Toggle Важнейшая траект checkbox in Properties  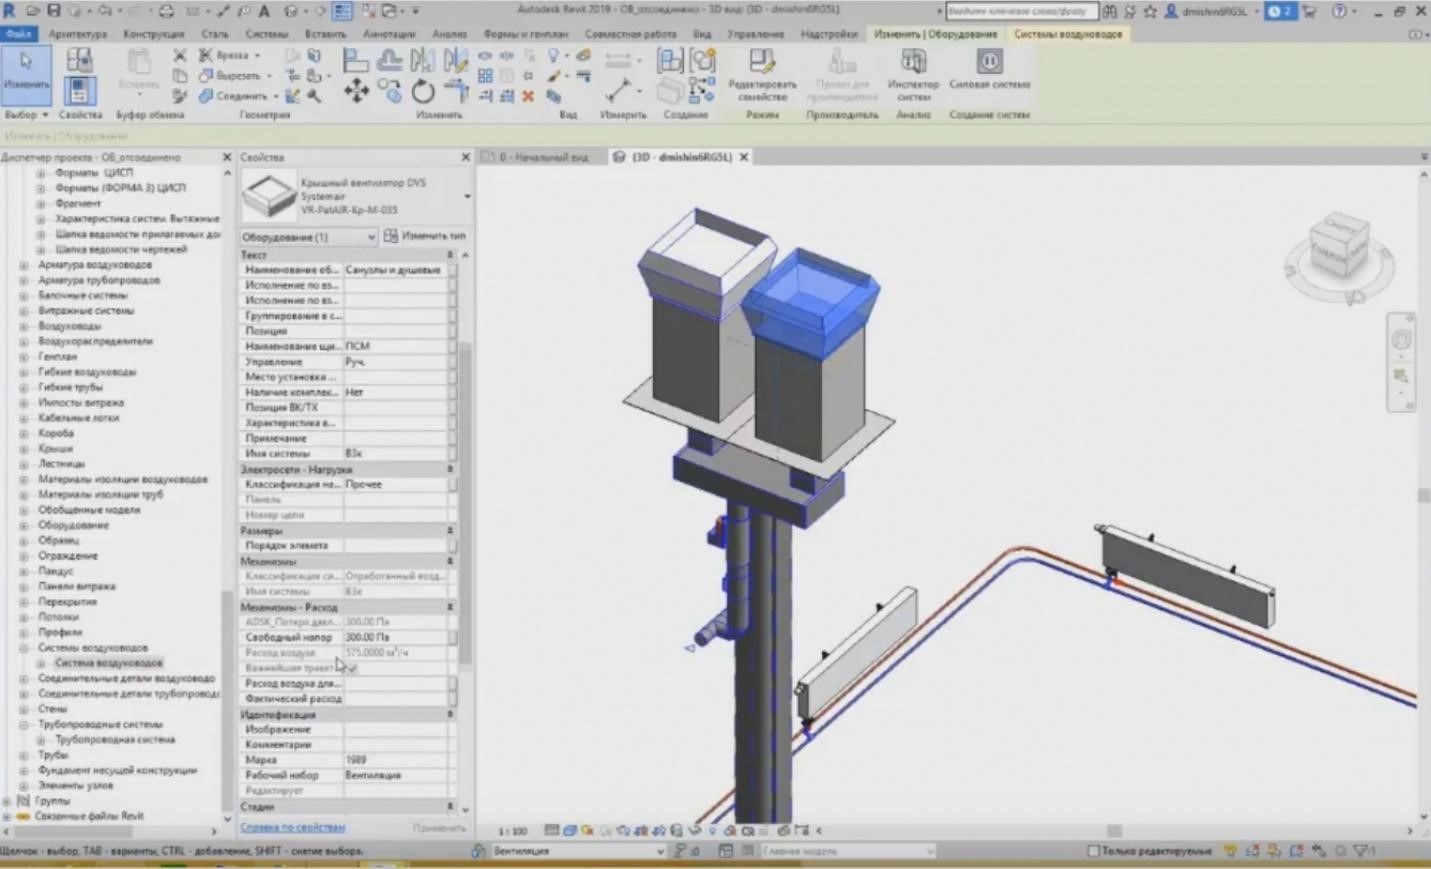[352, 668]
